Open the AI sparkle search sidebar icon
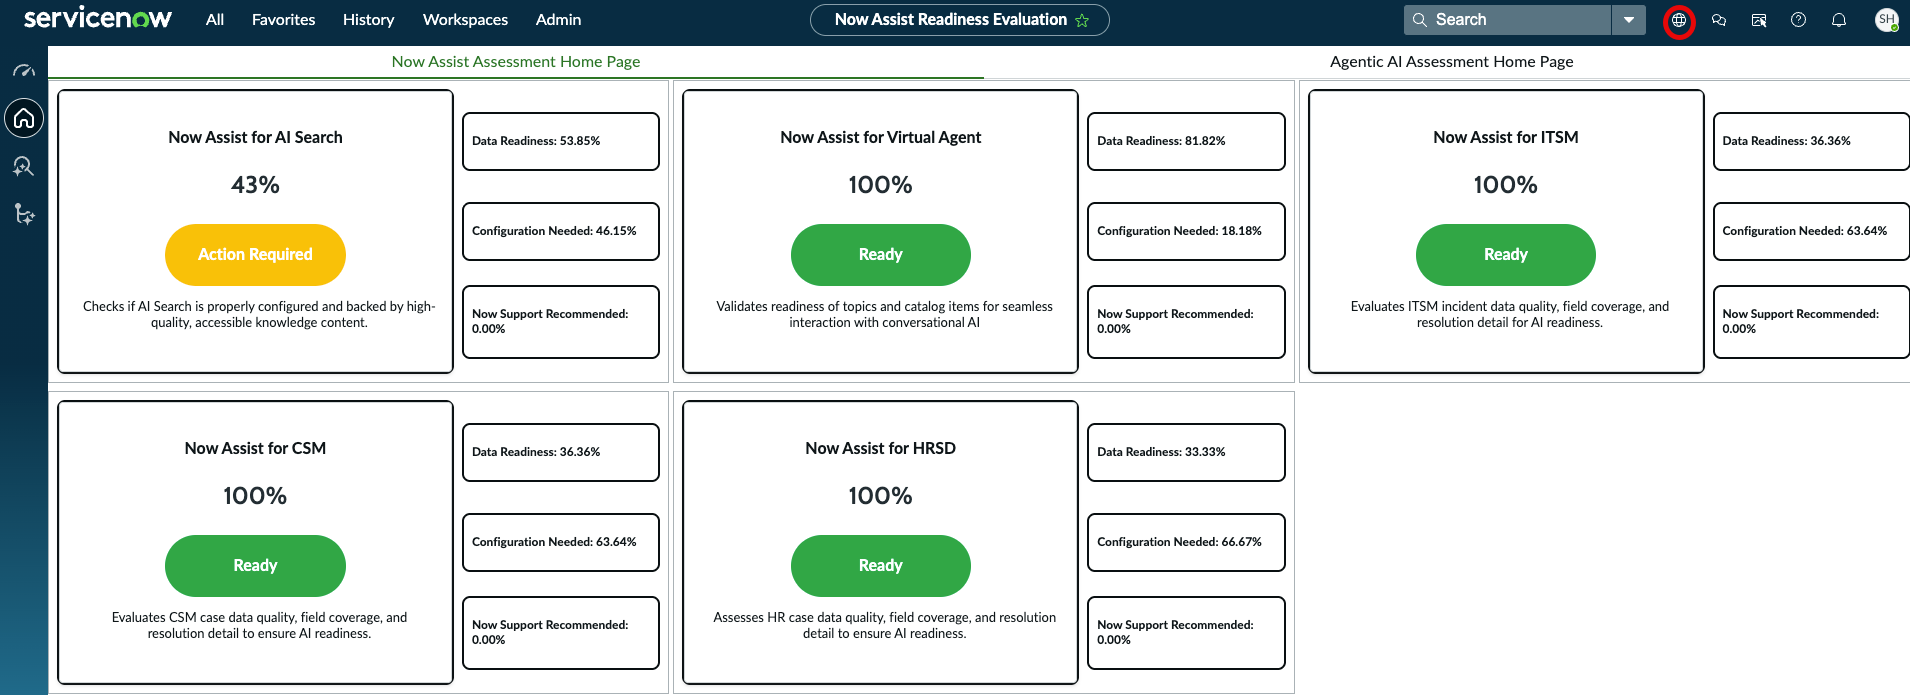This screenshot has height=695, width=1910. coord(24,166)
